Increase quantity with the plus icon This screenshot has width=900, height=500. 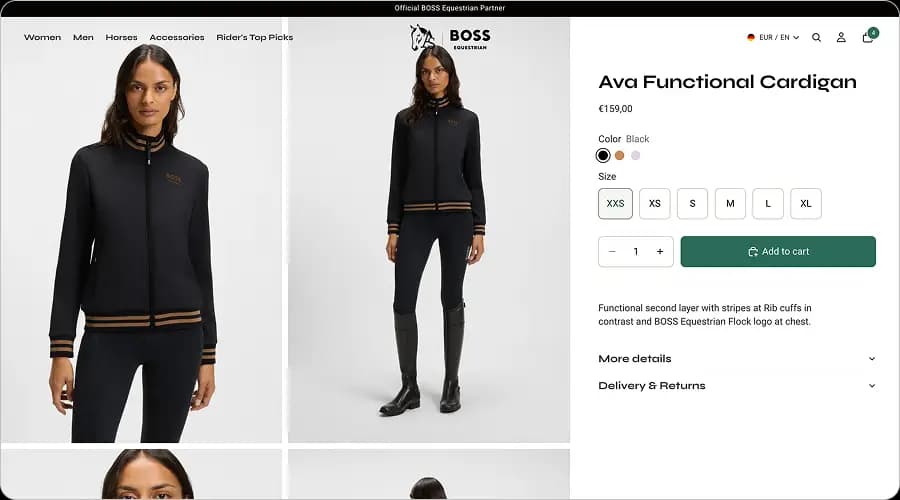[x=660, y=252]
